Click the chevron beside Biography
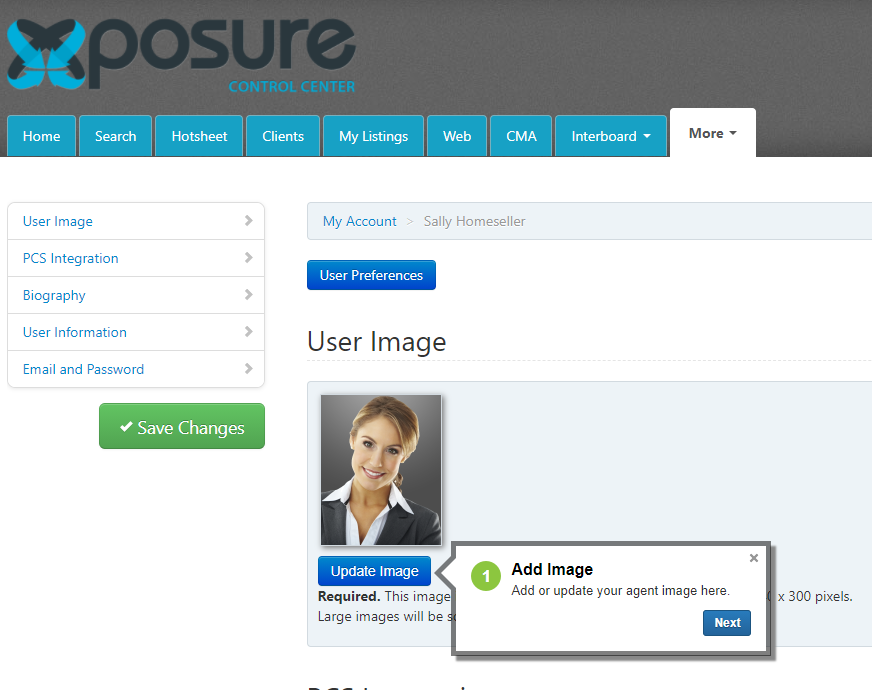The width and height of the screenshot is (872, 690). tap(249, 295)
